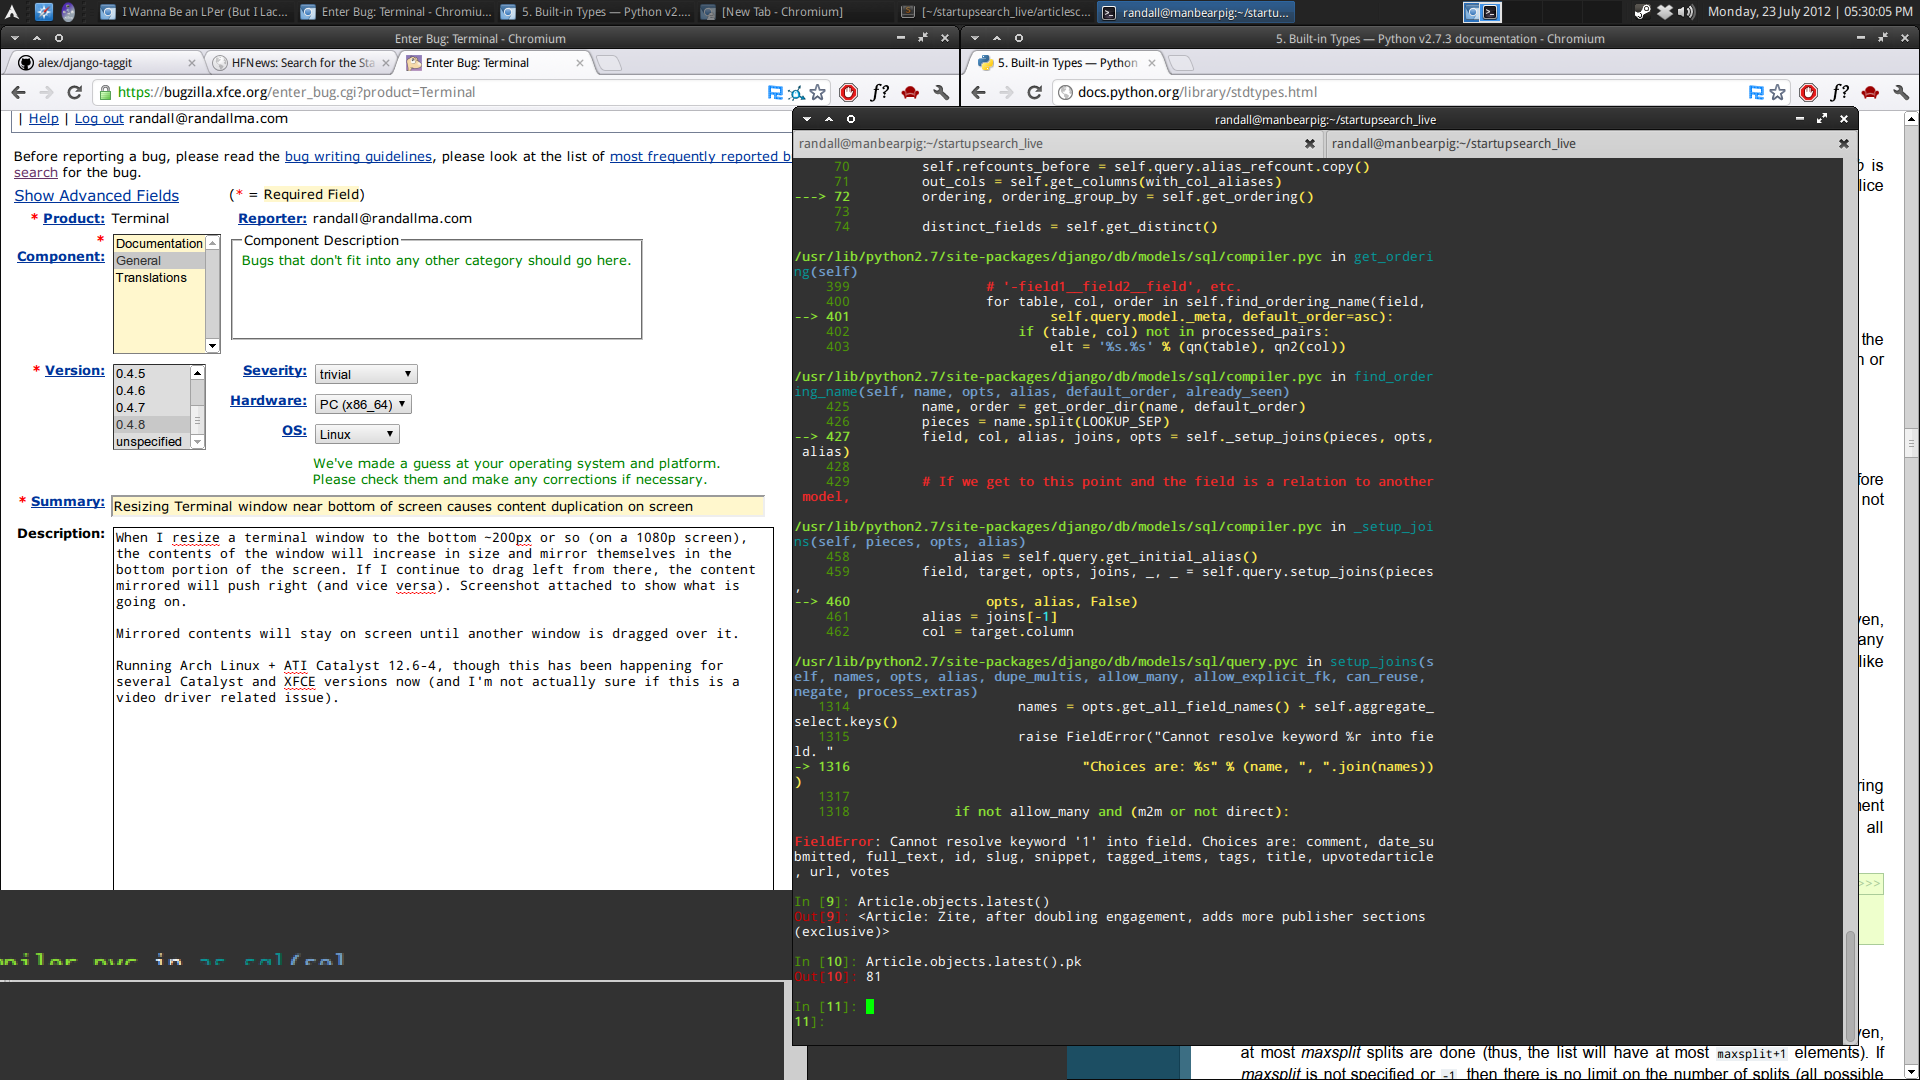The height and width of the screenshot is (1080, 1920).
Task: Select the first terminal tab
Action: pyautogui.click(x=1057, y=144)
